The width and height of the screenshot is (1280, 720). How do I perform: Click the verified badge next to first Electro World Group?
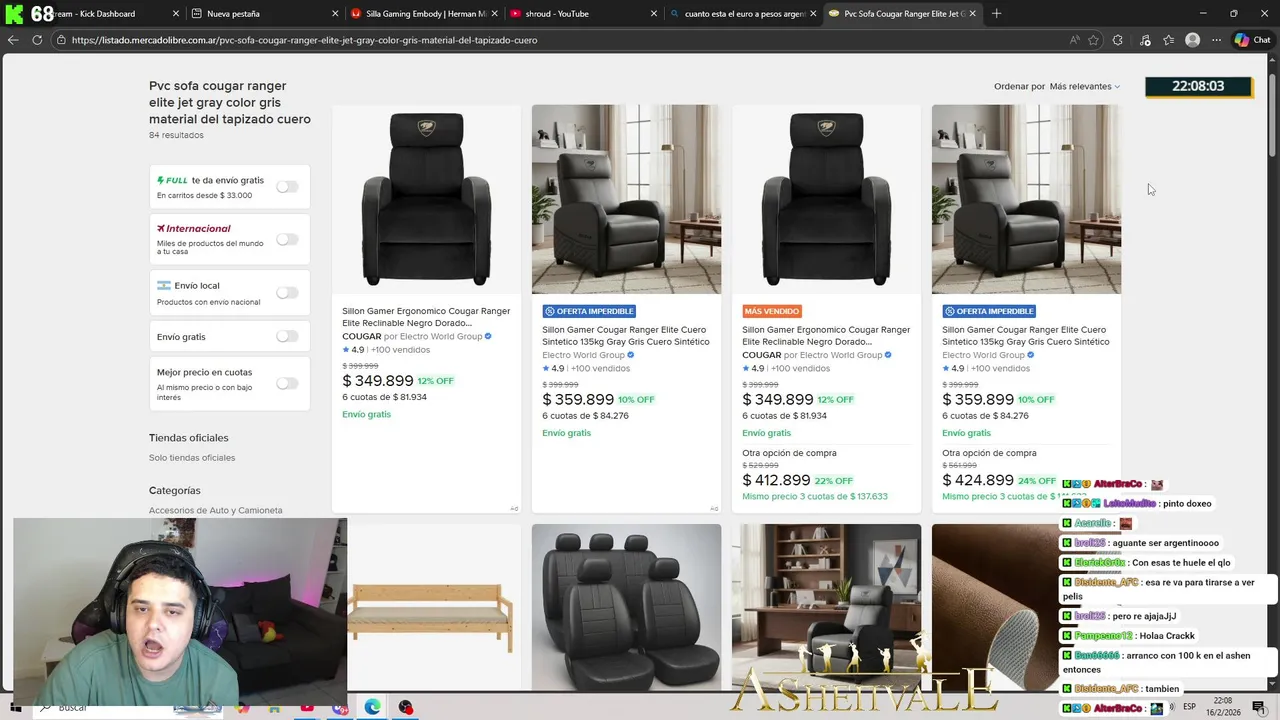488,337
